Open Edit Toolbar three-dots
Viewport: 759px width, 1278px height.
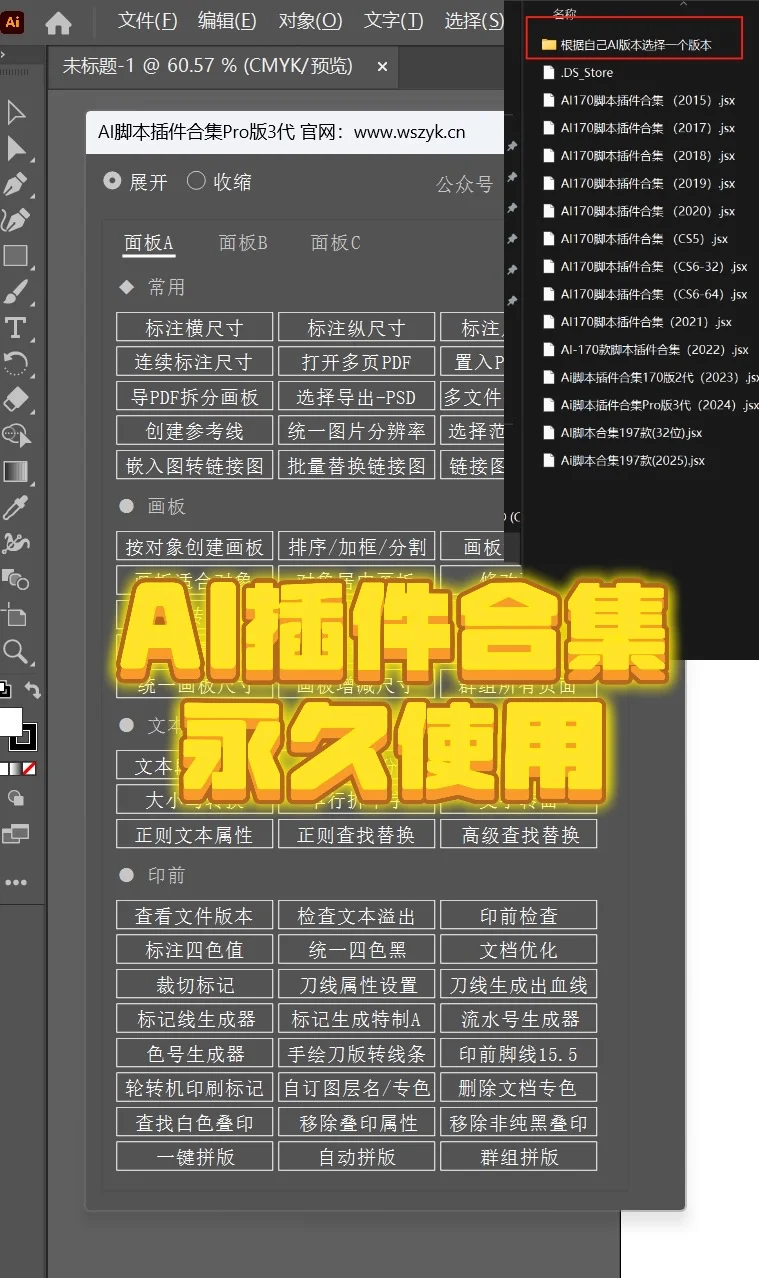[16, 883]
